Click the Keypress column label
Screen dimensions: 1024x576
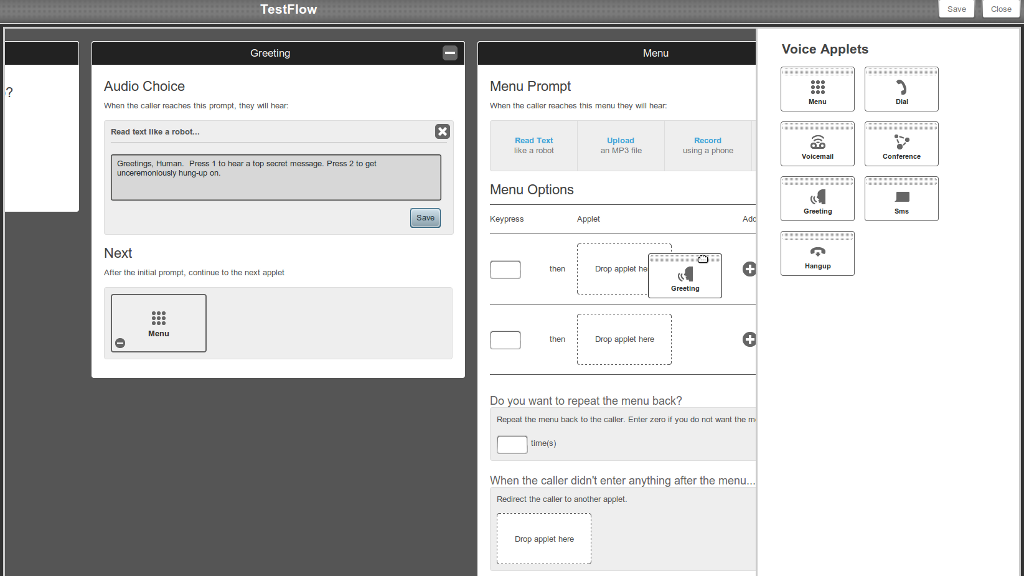507,219
